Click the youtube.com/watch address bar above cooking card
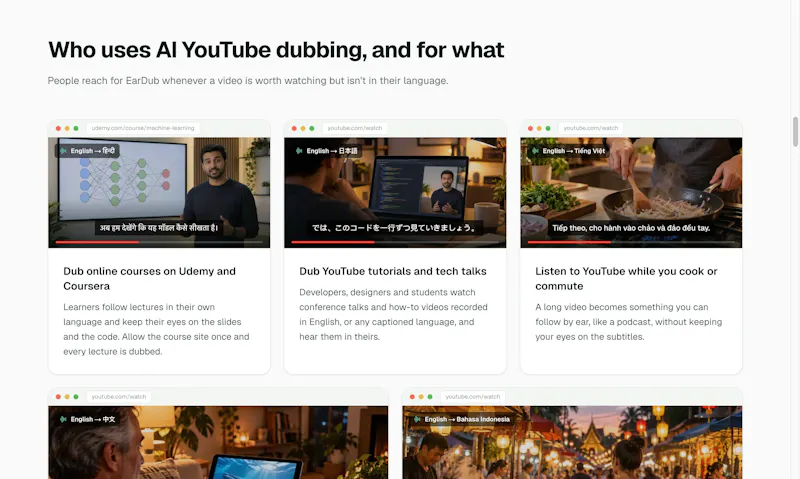 (591, 128)
